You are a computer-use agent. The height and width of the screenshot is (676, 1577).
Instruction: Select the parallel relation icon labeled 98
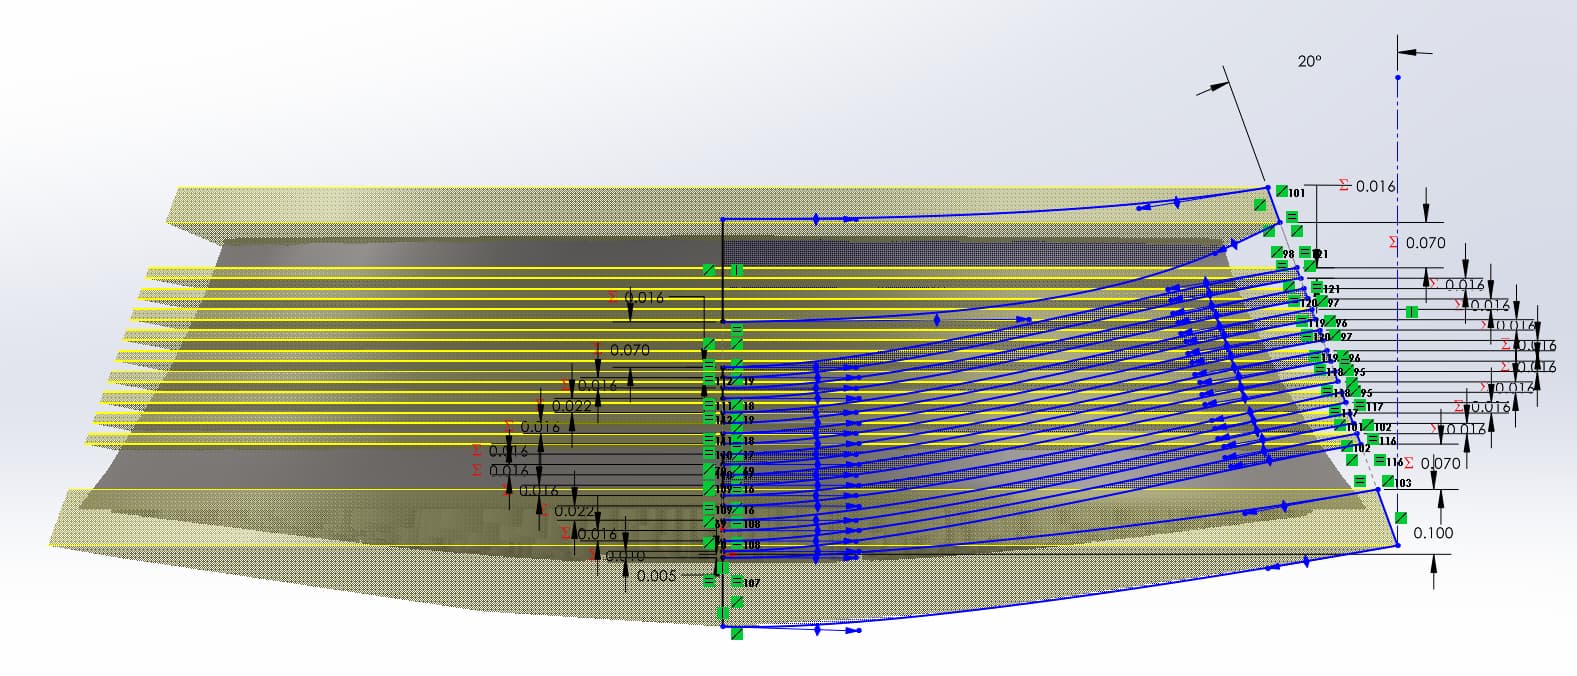[x=1277, y=252]
